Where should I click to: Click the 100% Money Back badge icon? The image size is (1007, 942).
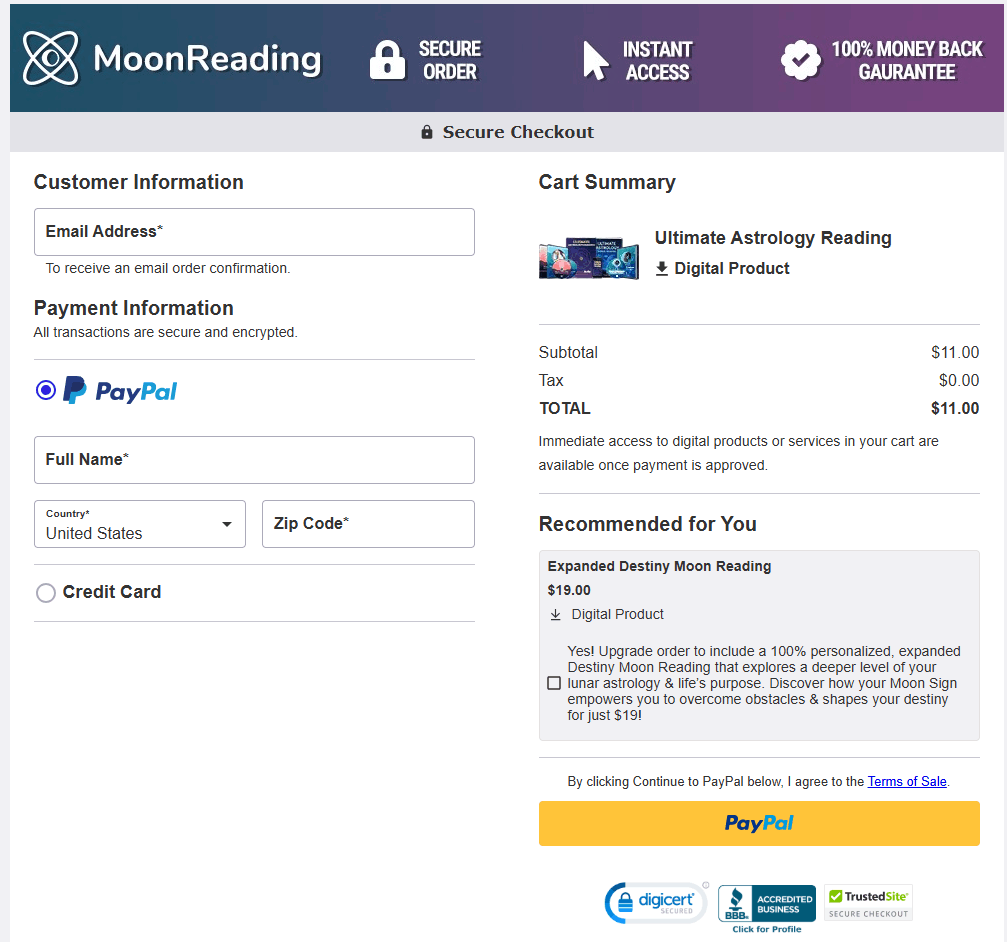799,57
